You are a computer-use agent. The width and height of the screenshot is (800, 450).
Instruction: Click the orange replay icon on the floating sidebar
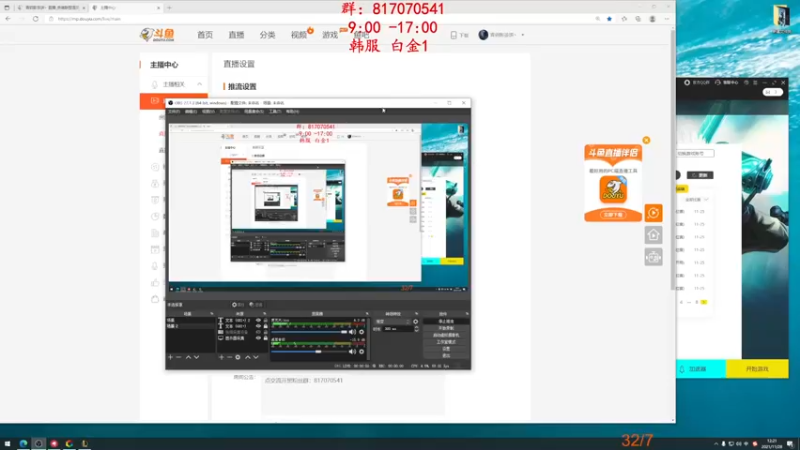pos(653,213)
